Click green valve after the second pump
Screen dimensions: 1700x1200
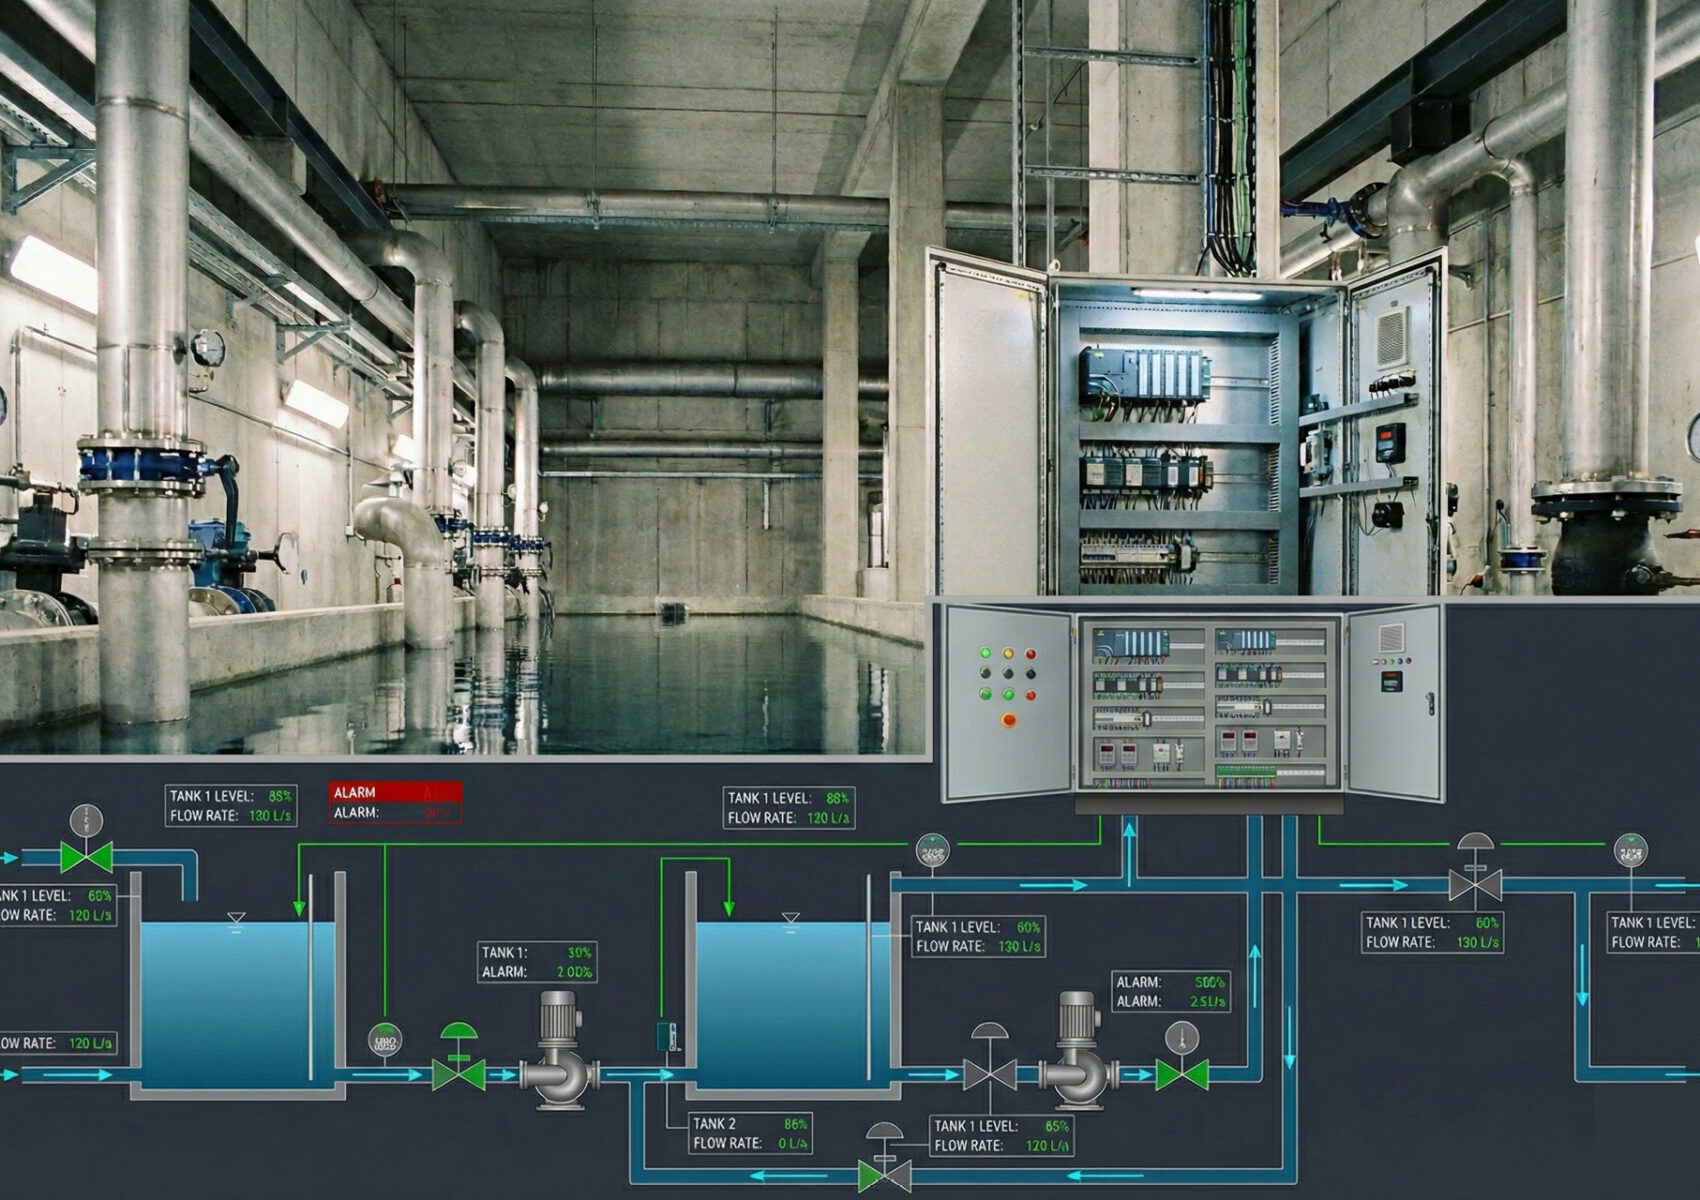tap(1182, 1075)
